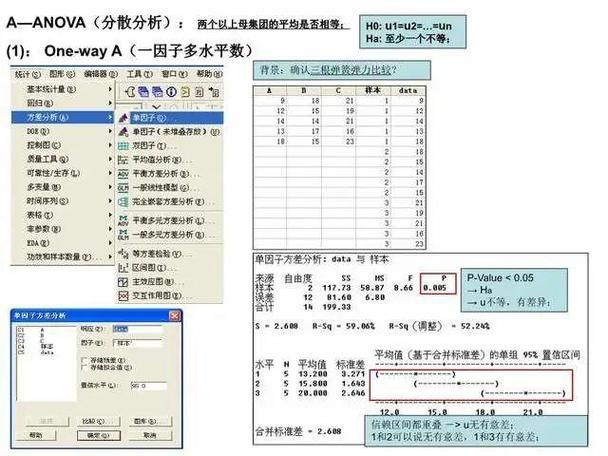Expand the 可靠性/生存 submenu arrow
Screen dimensions: 608x456
(x=110, y=173)
